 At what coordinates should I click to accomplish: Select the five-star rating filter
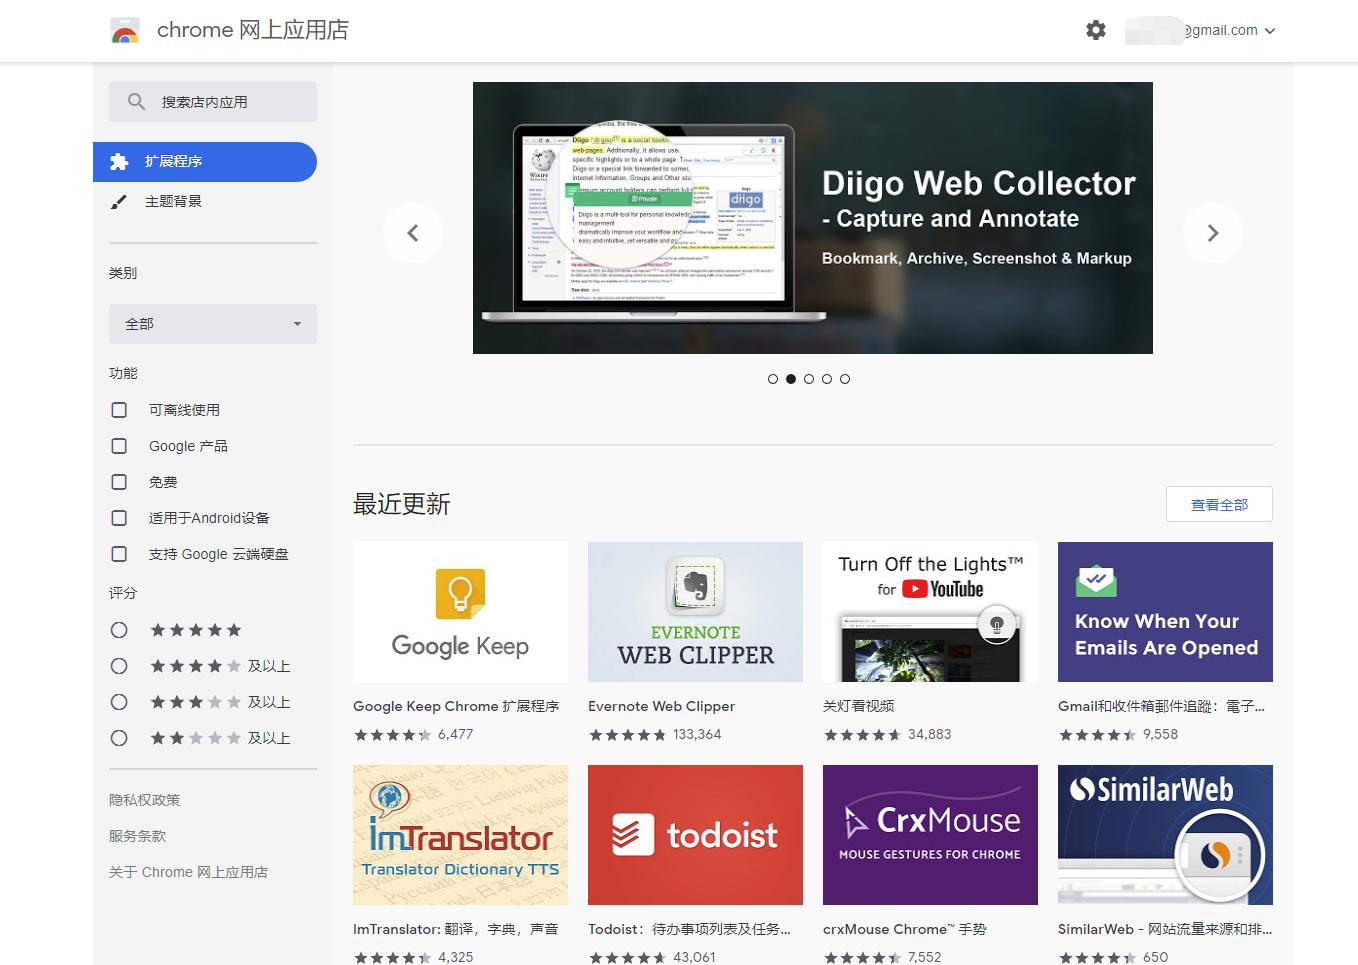pyautogui.click(x=119, y=629)
